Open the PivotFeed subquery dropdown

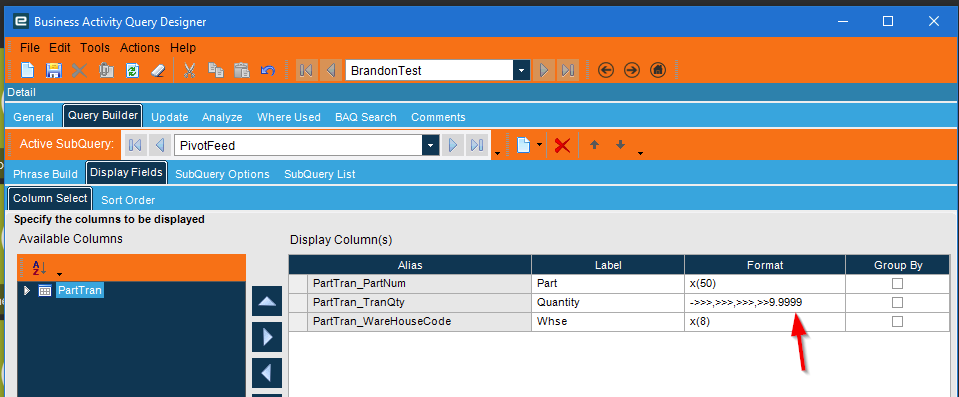pyautogui.click(x=431, y=146)
